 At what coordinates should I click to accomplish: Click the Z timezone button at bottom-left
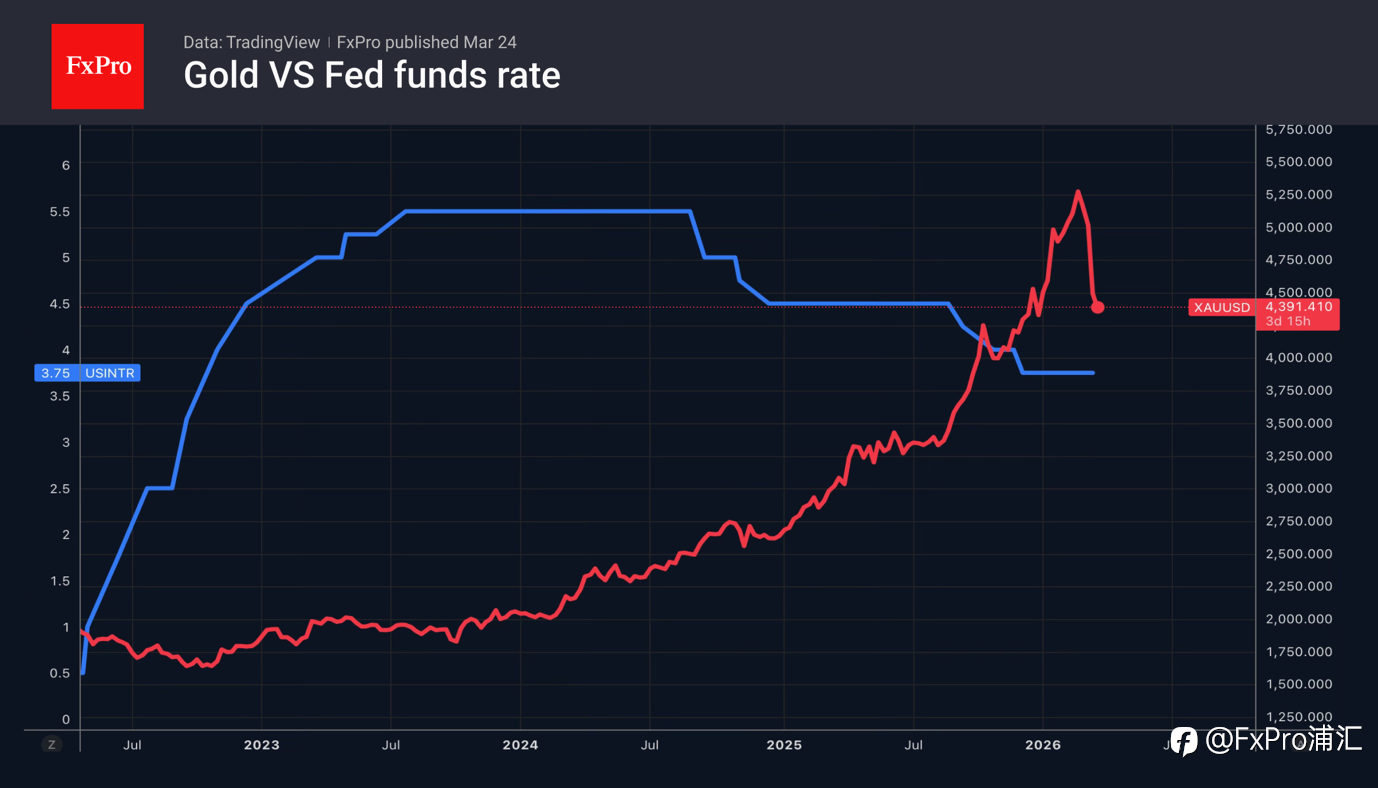pos(52,745)
